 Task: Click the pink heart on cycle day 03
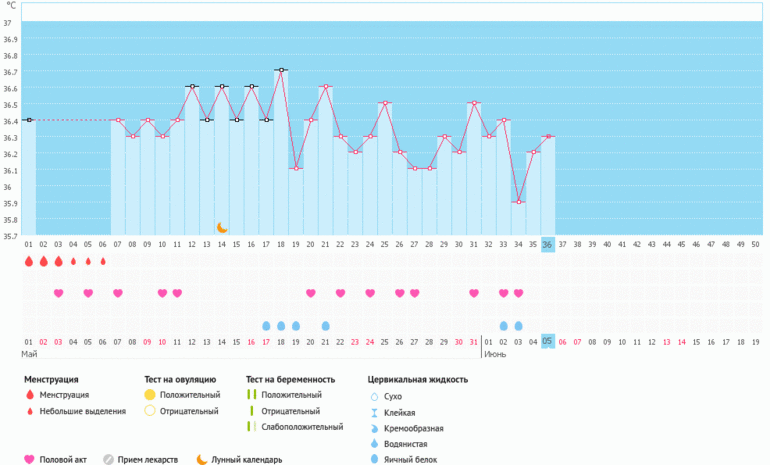click(x=58, y=293)
